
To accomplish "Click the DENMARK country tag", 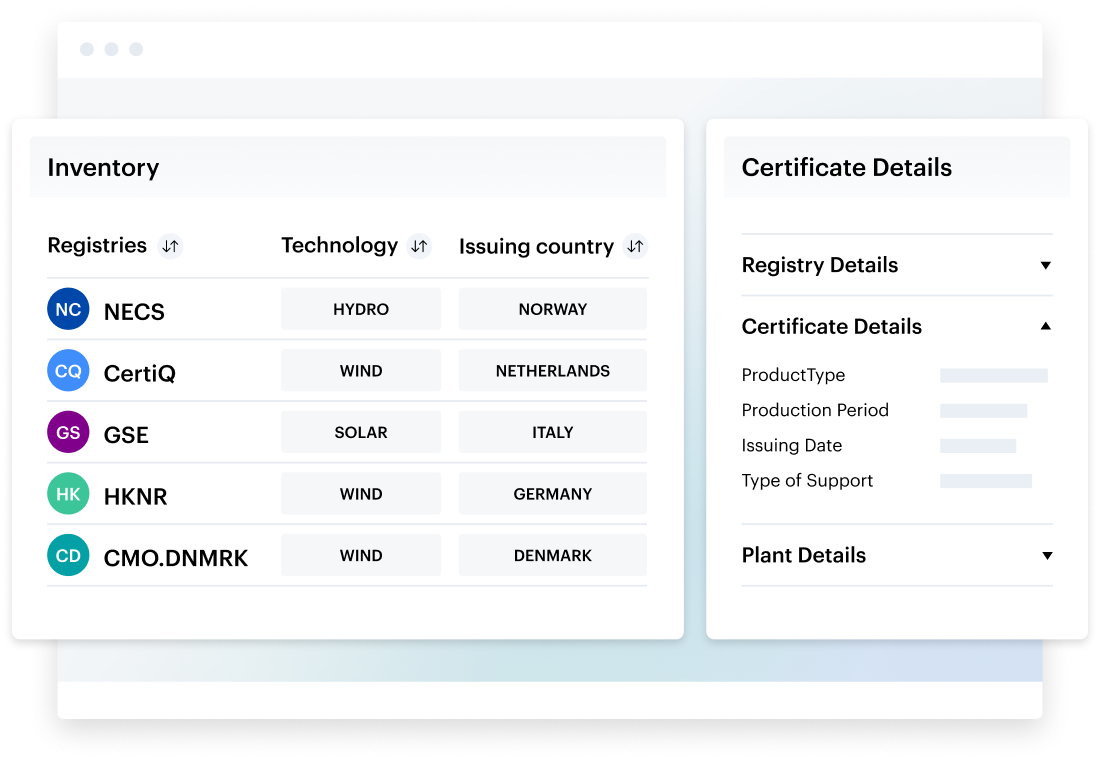I will point(553,555).
